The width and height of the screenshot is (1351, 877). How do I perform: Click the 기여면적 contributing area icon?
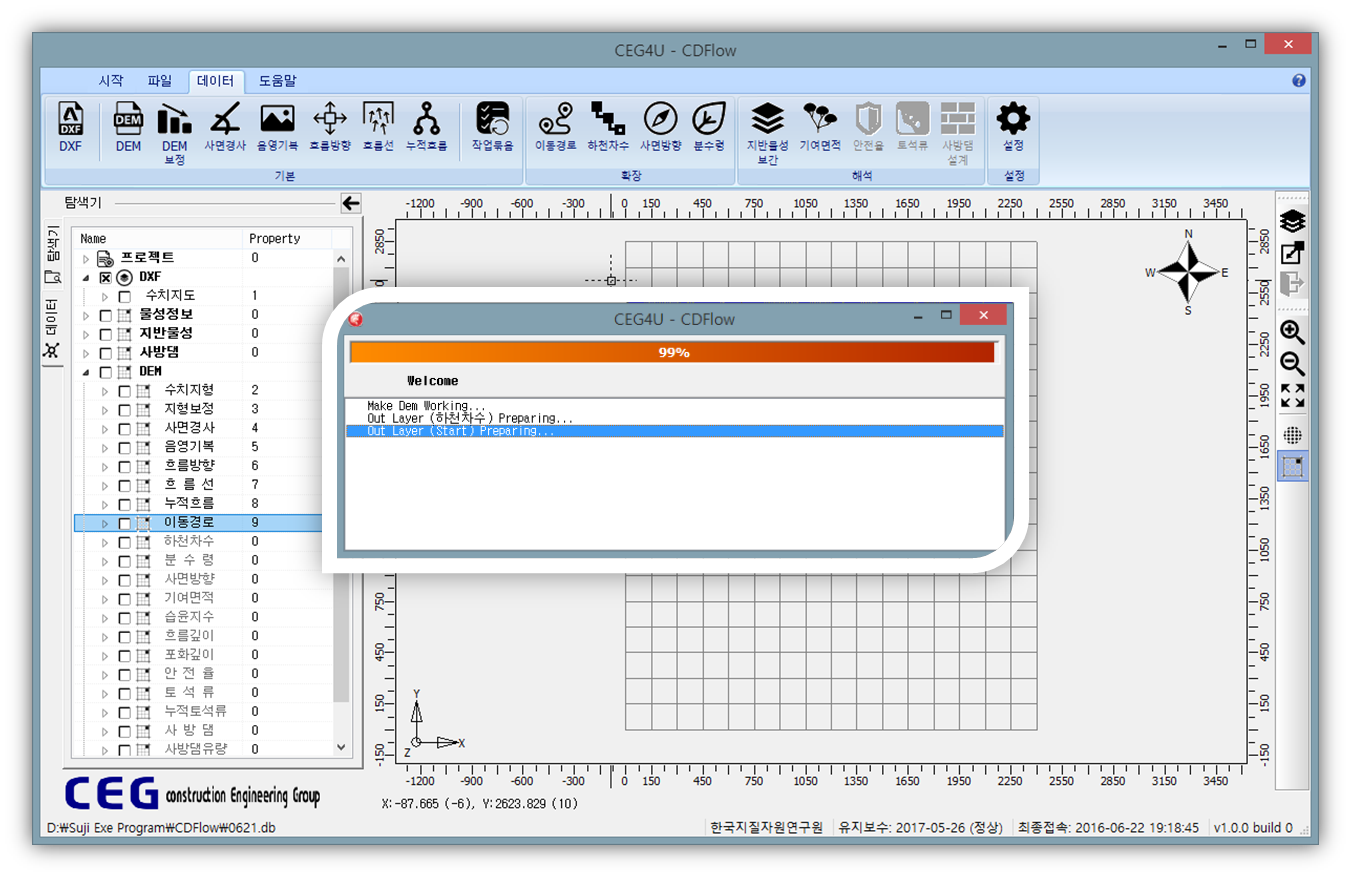[820, 128]
